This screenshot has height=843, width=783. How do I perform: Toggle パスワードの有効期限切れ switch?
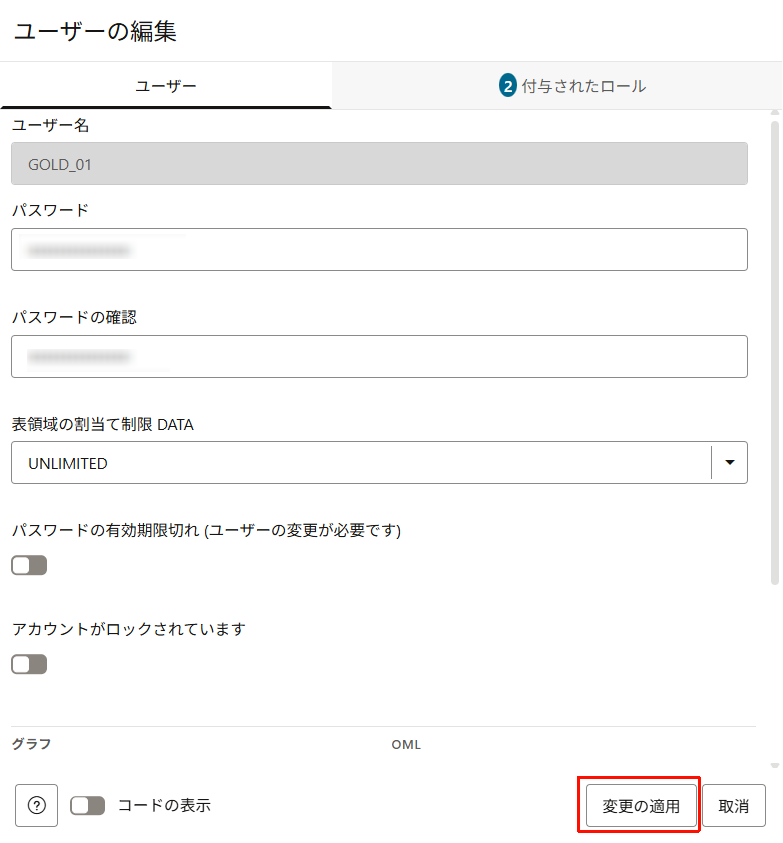pos(29,565)
